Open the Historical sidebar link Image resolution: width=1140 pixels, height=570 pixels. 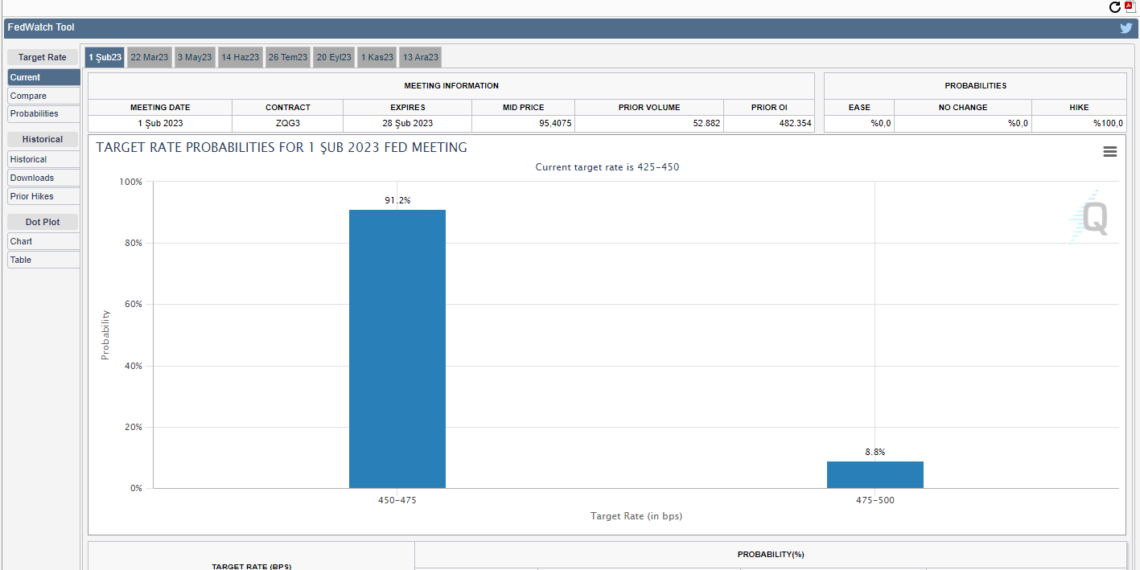coord(44,159)
